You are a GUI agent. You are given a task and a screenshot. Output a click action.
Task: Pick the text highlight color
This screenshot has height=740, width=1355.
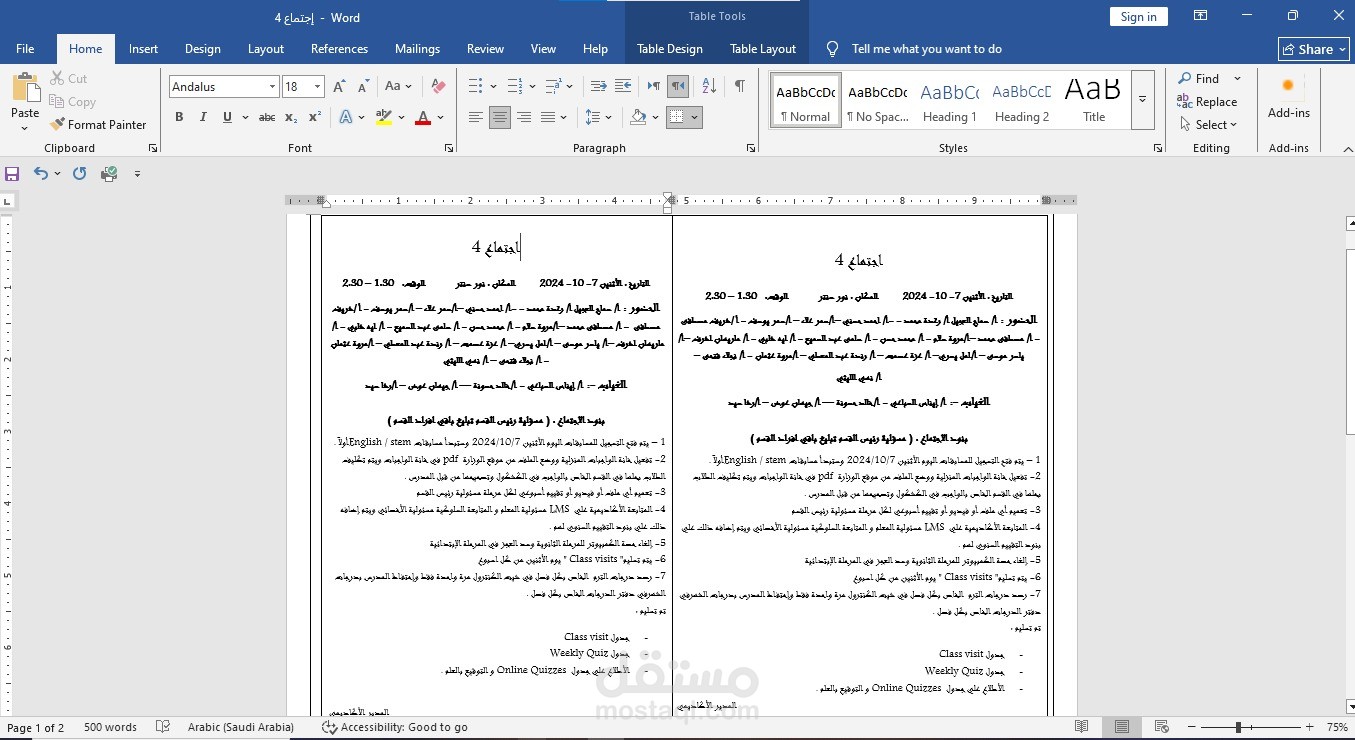[383, 117]
